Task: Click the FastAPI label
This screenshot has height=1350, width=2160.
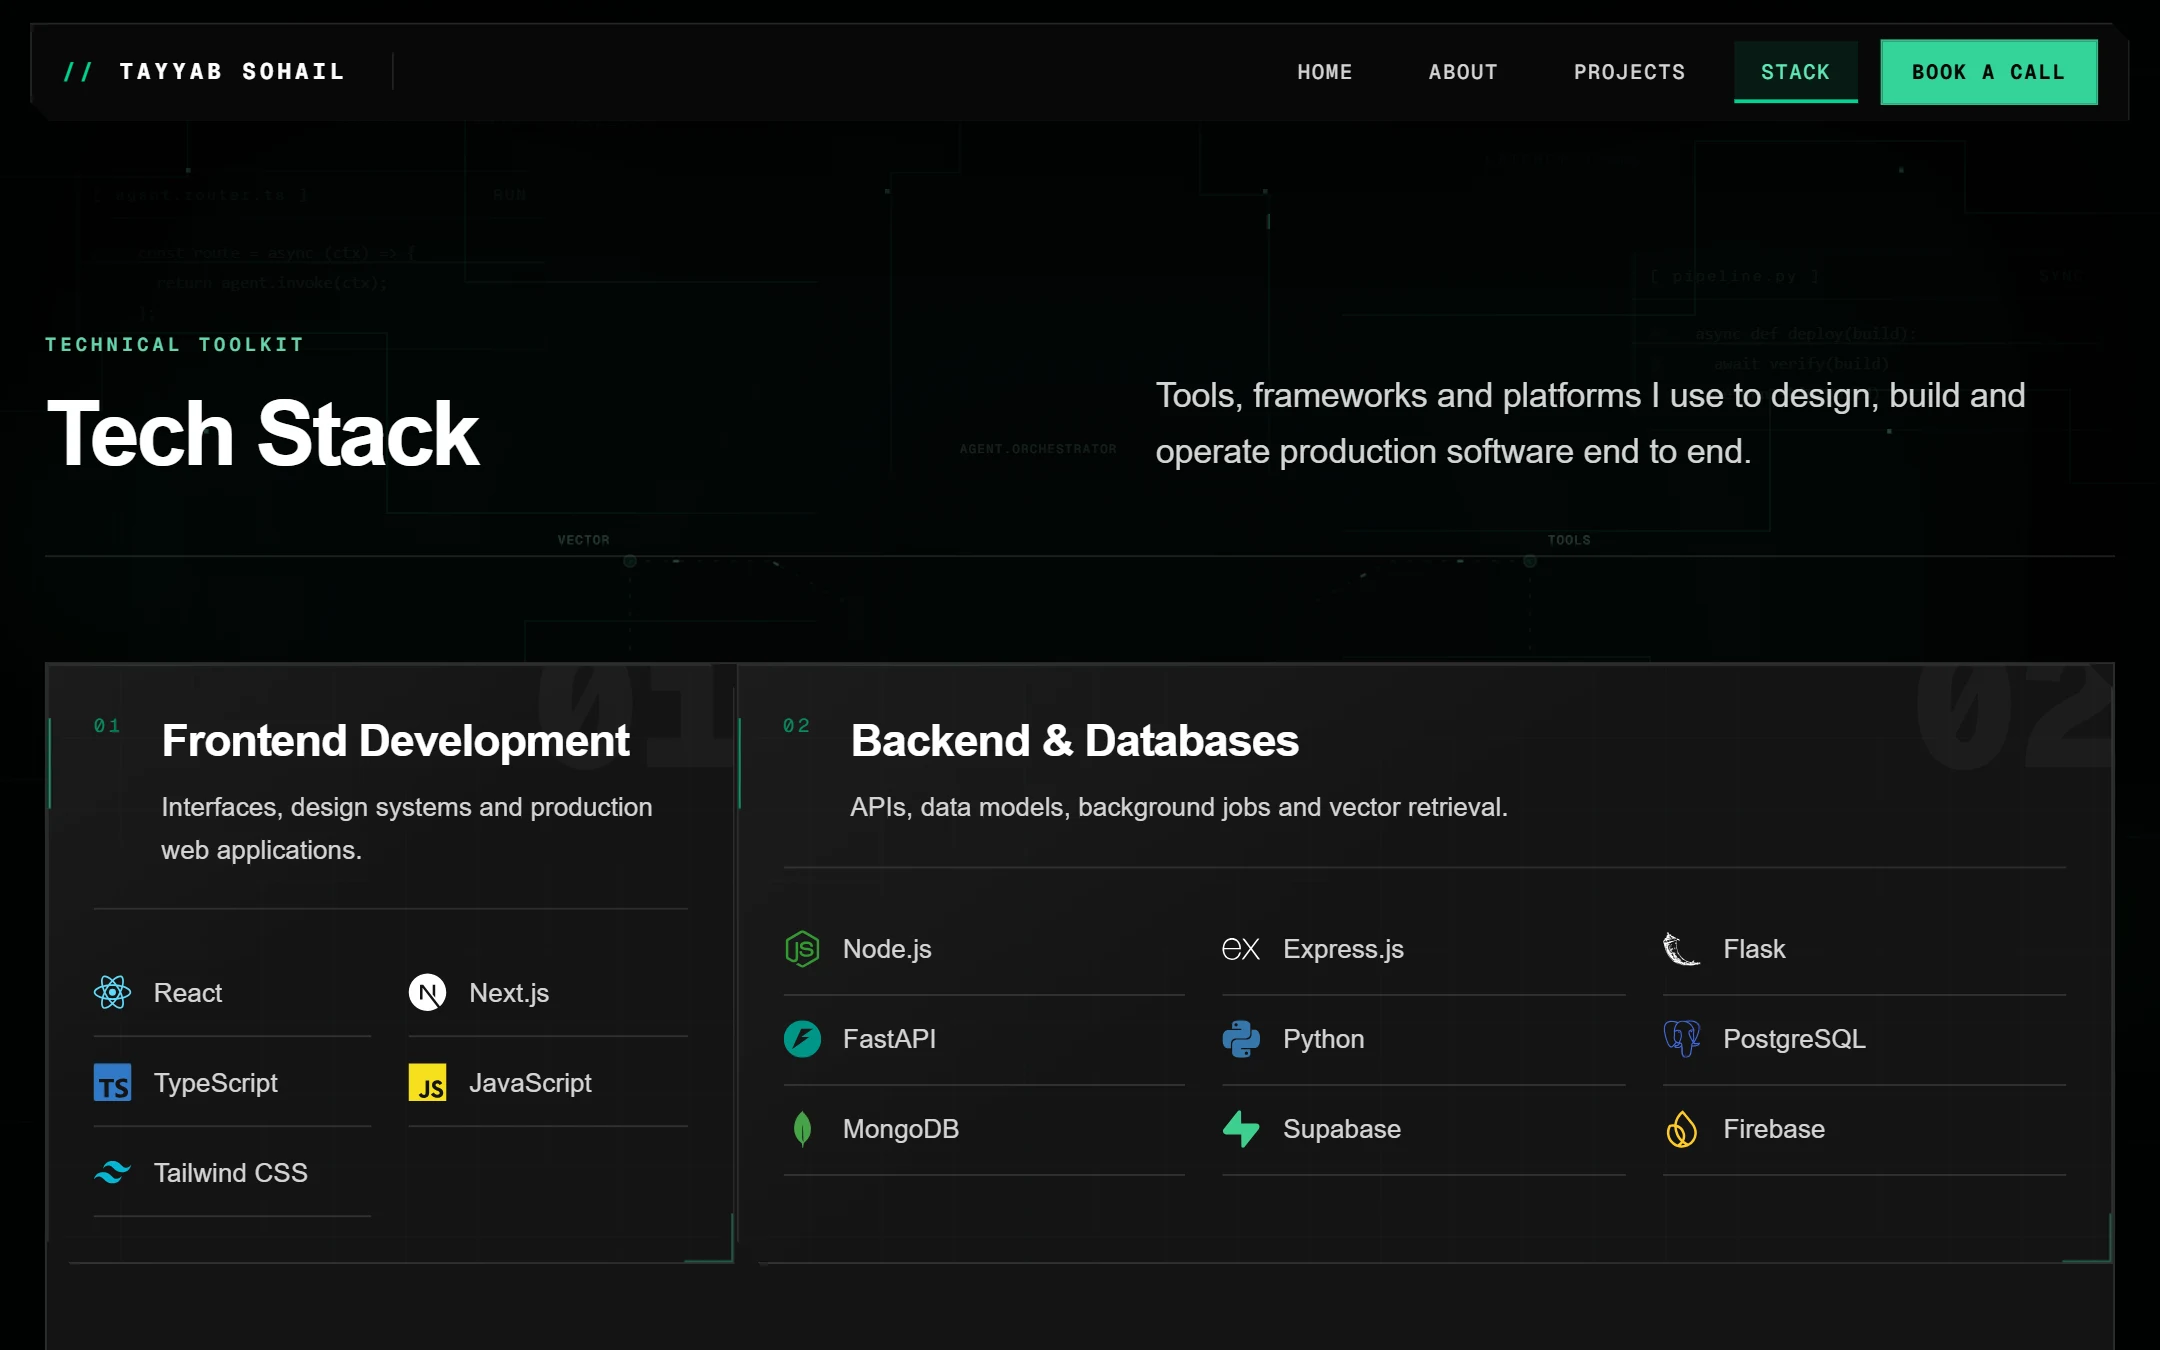Action: (889, 1039)
